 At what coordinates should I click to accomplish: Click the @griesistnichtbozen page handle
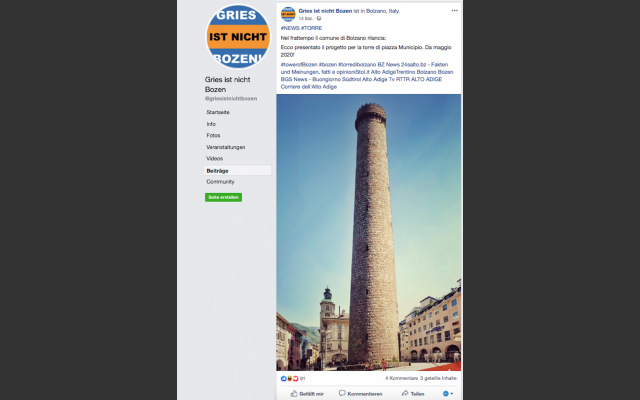click(x=231, y=99)
